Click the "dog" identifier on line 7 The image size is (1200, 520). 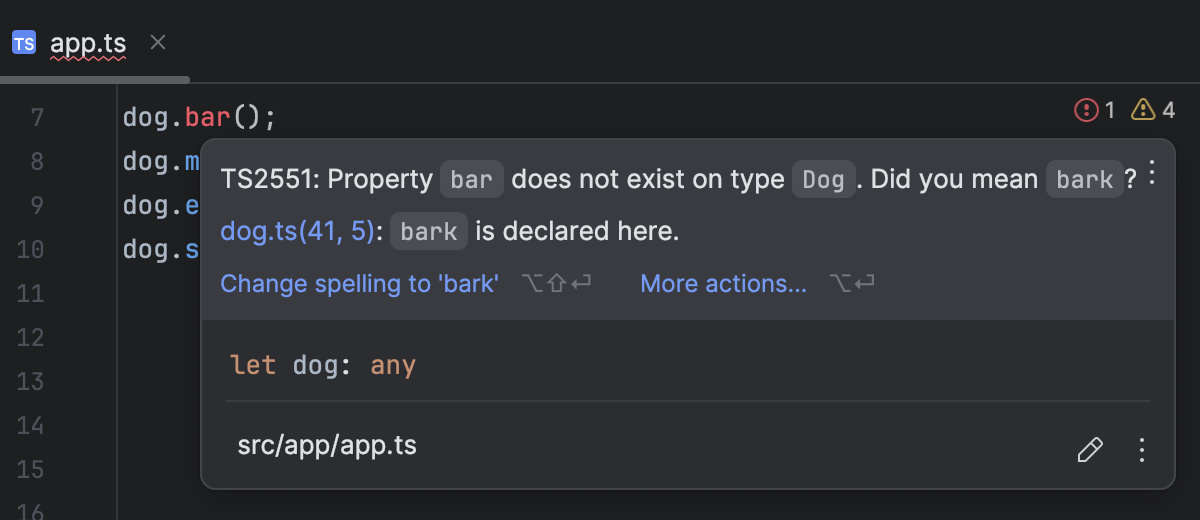tap(148, 118)
